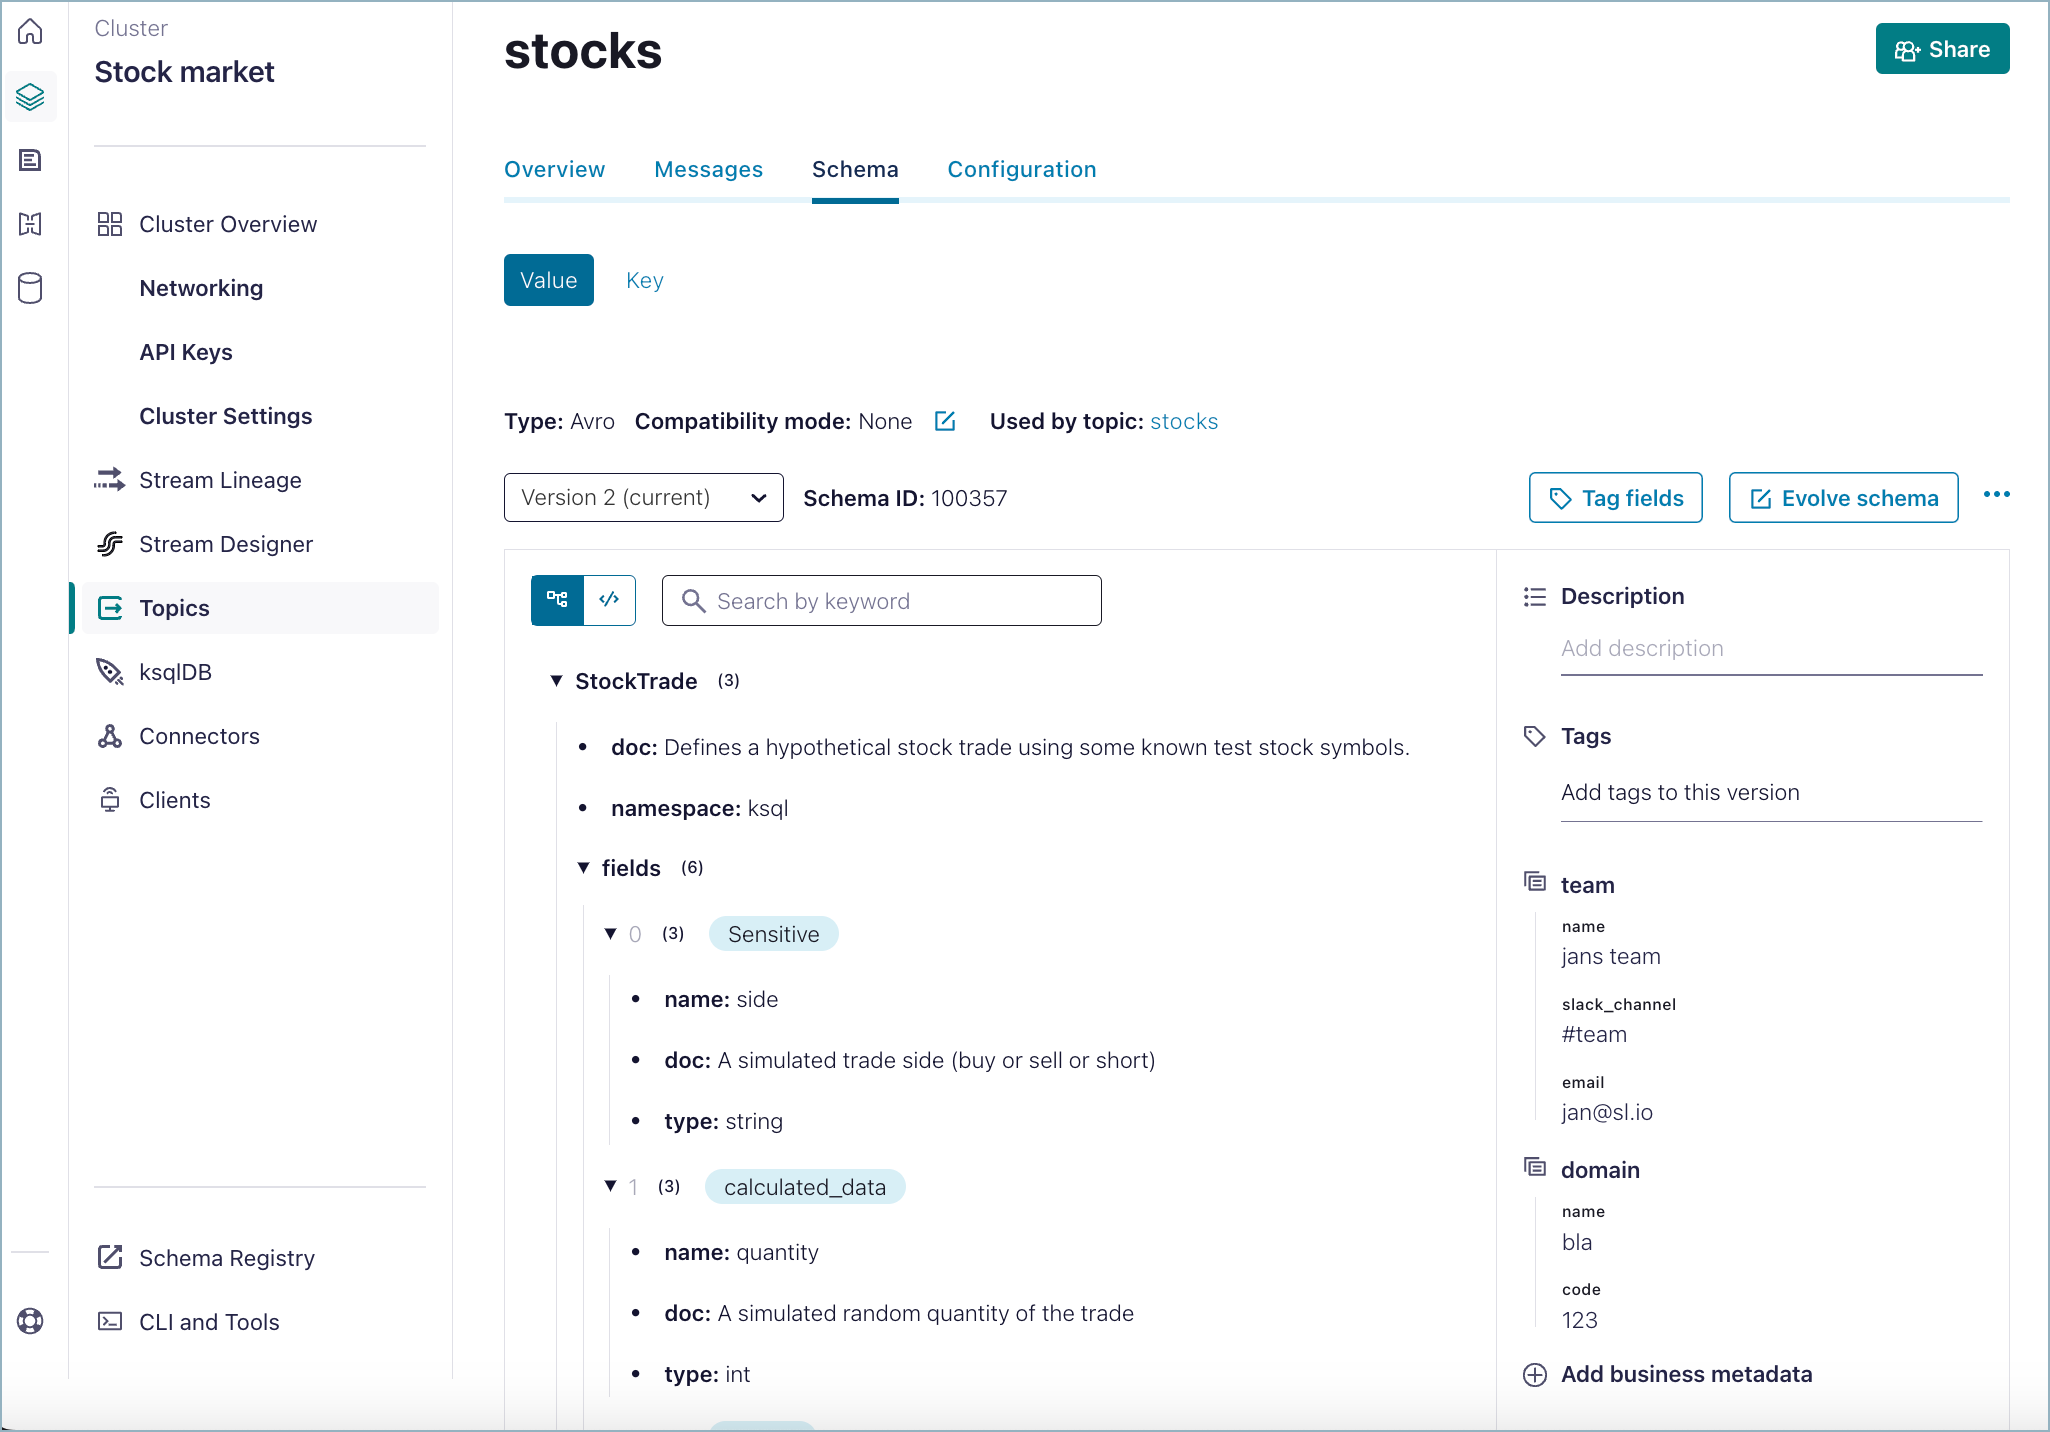Select the Home icon in the left rail
Screen dimensions: 2050x1432
coord(30,32)
